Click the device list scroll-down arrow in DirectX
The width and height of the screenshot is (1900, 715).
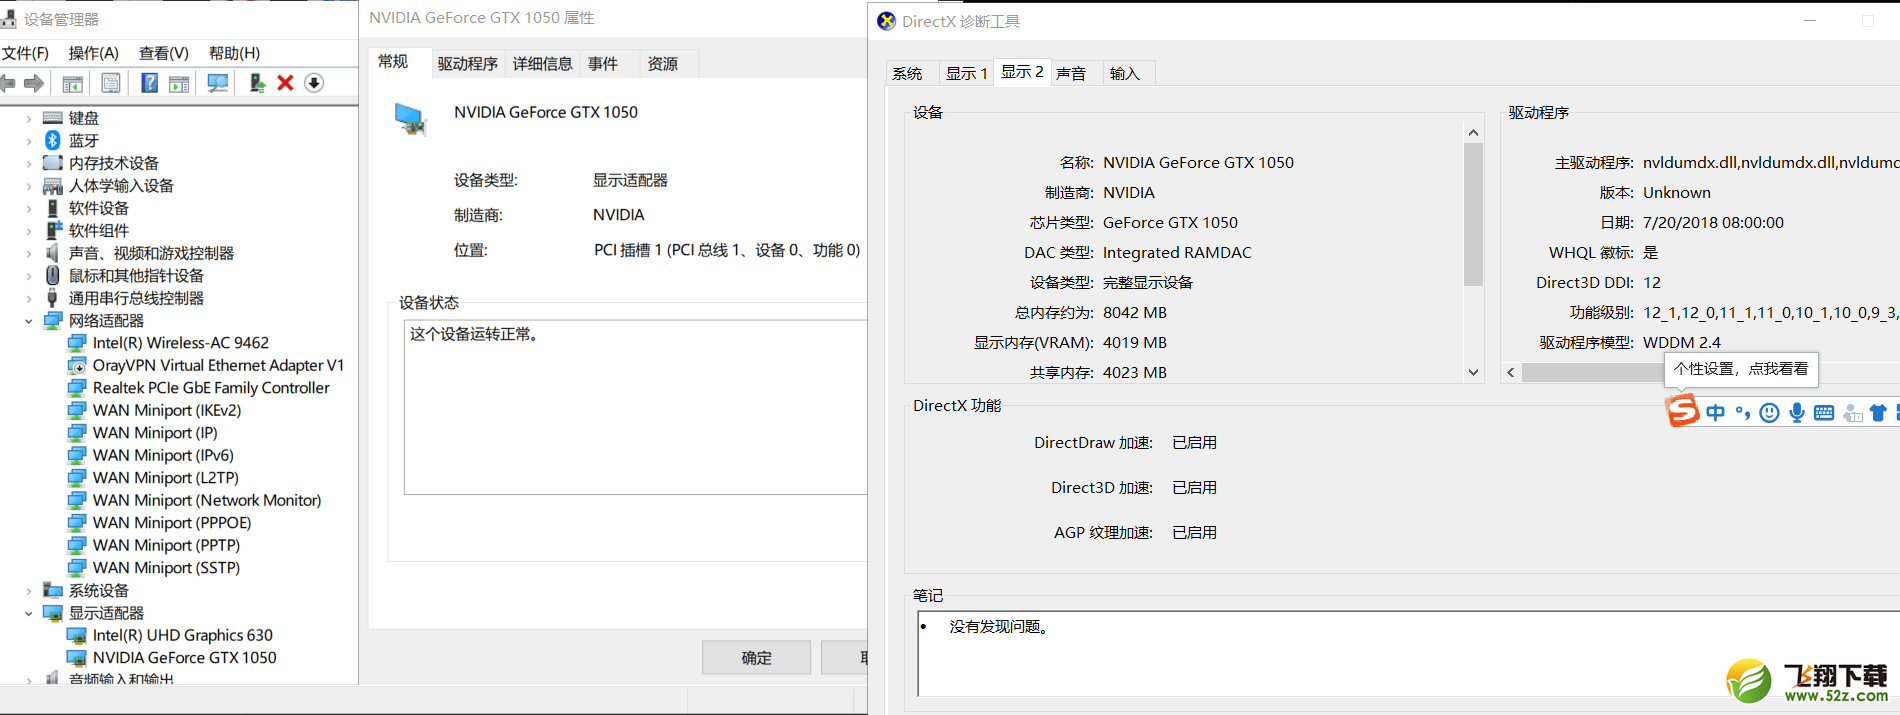(x=1473, y=372)
